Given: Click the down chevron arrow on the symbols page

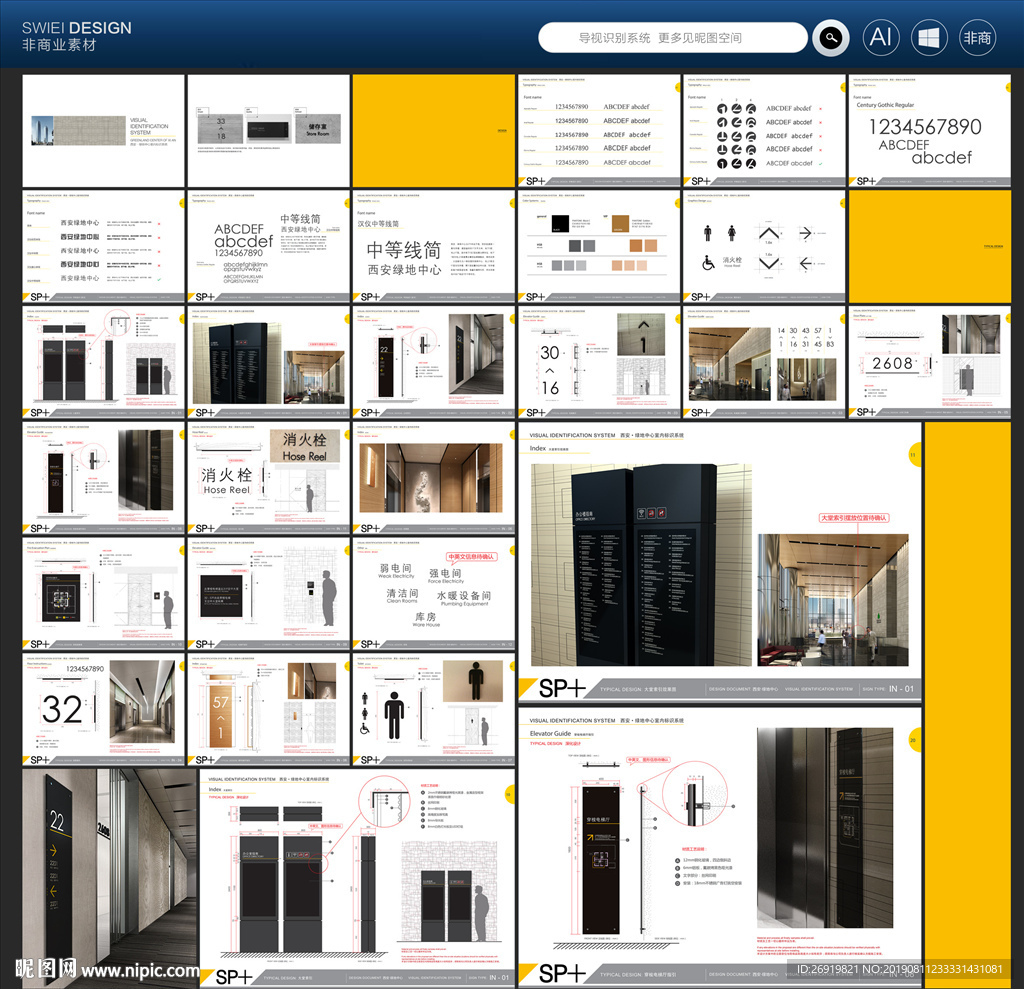Looking at the screenshot, I should coord(769,263).
